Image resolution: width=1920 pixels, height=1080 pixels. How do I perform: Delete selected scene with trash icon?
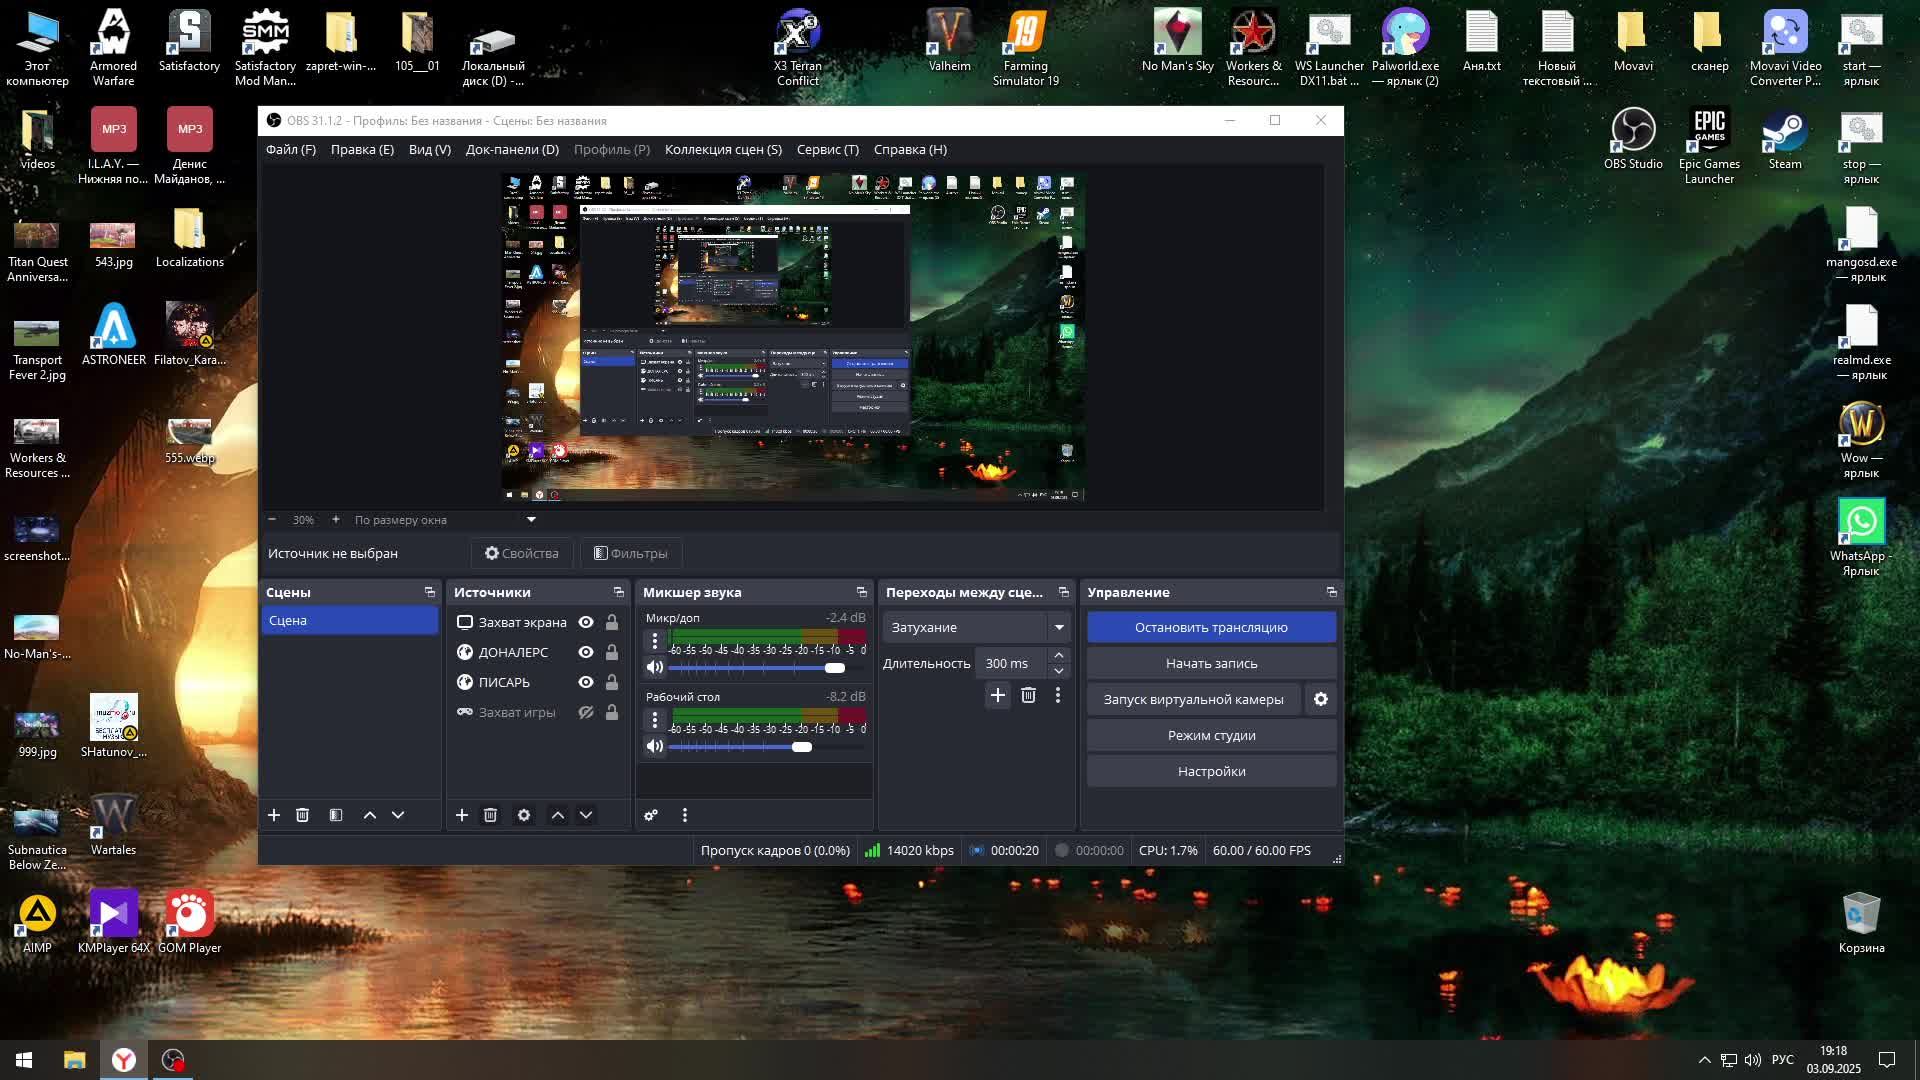tap(302, 815)
